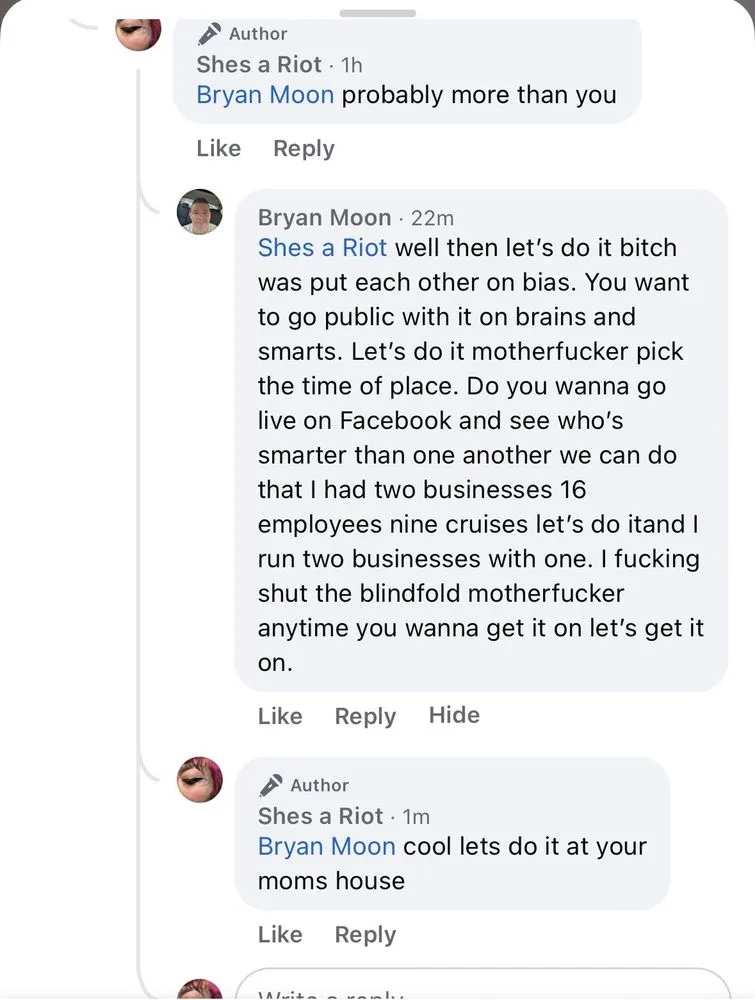
Task: Reply to Bryan Moon's long comment
Action: coord(365,716)
